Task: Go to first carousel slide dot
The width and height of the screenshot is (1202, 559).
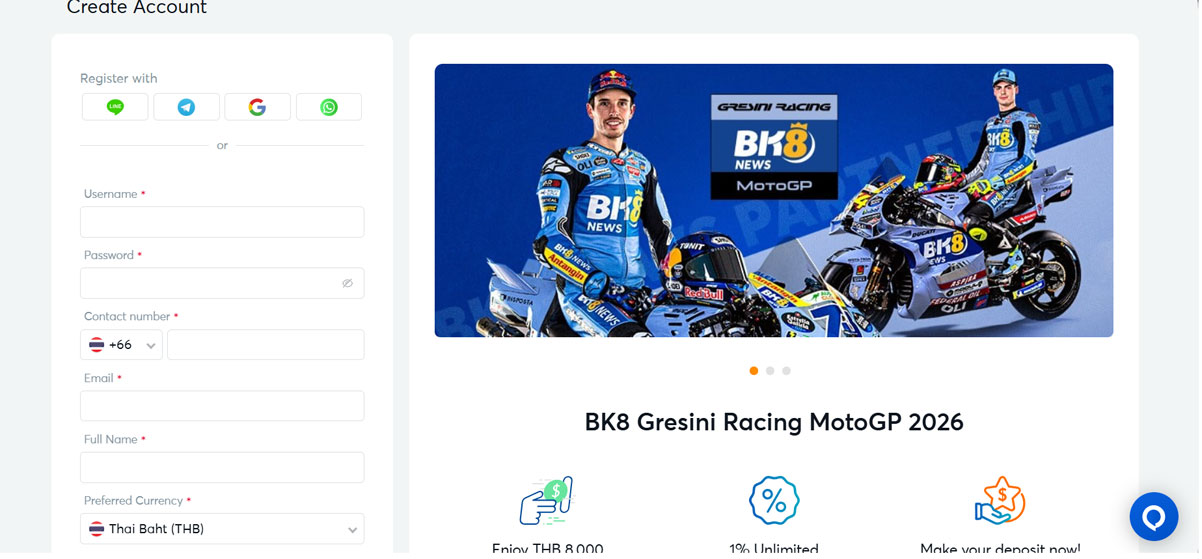Action: click(x=753, y=371)
